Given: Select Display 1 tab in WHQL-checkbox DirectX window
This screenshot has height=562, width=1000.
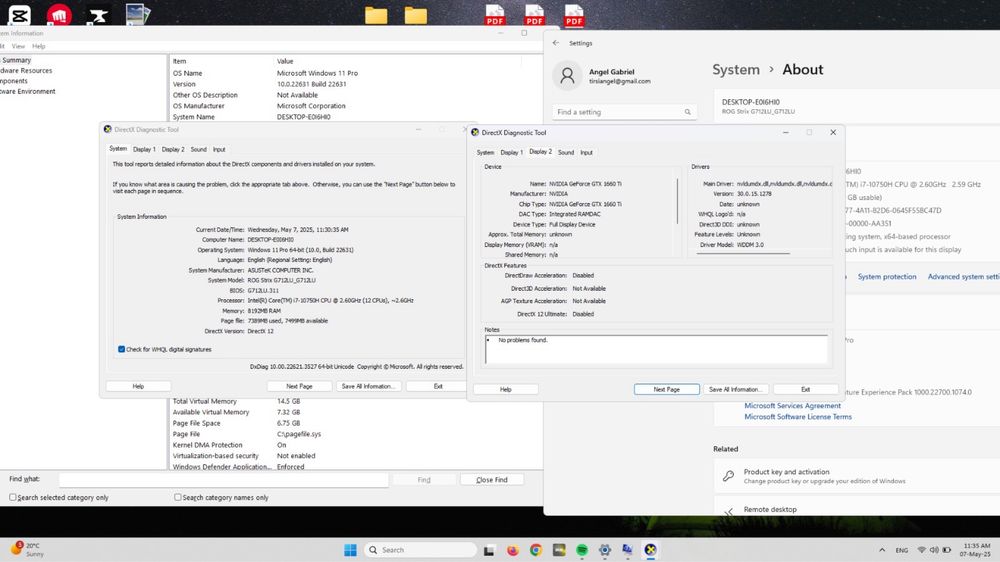Looking at the screenshot, I should click(144, 149).
